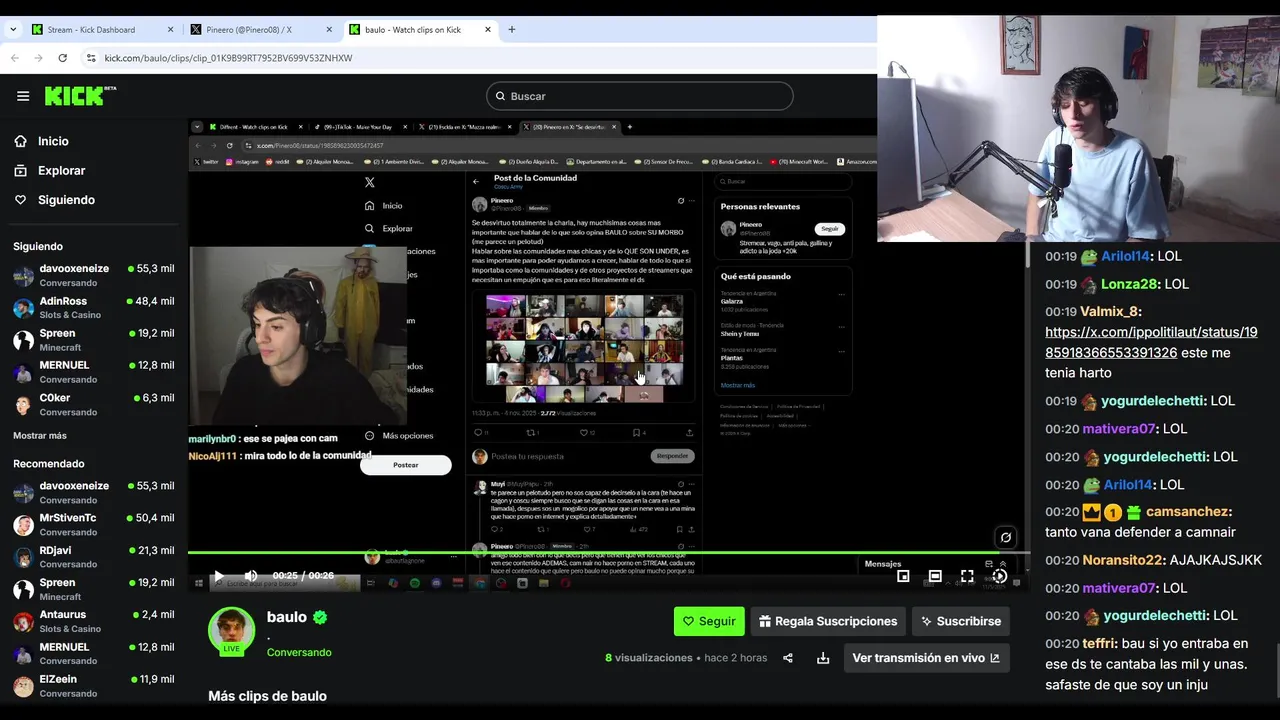Click the browser address bar URL

tap(228, 58)
